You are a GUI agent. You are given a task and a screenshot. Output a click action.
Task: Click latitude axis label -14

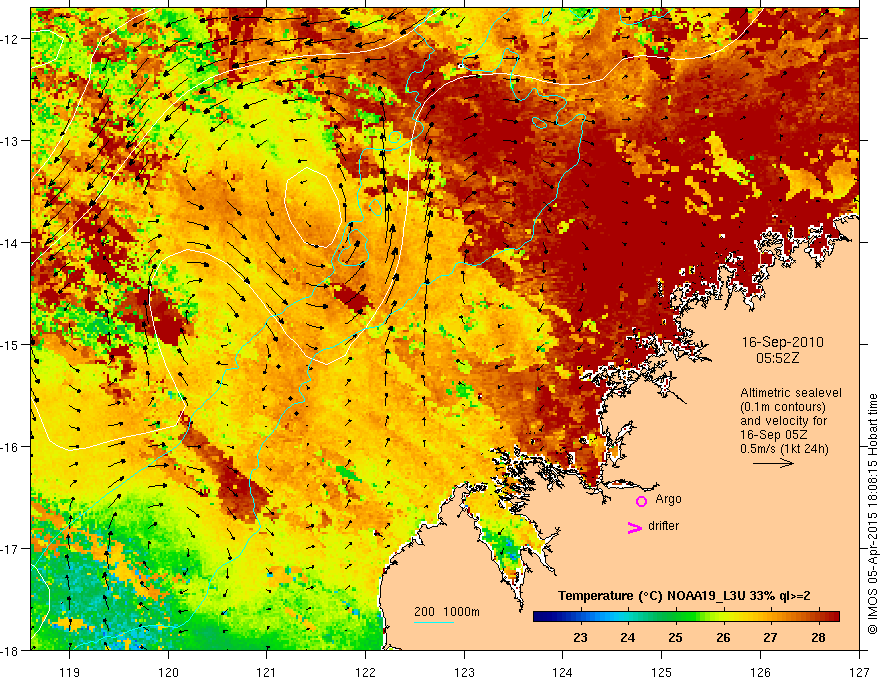click(11, 243)
